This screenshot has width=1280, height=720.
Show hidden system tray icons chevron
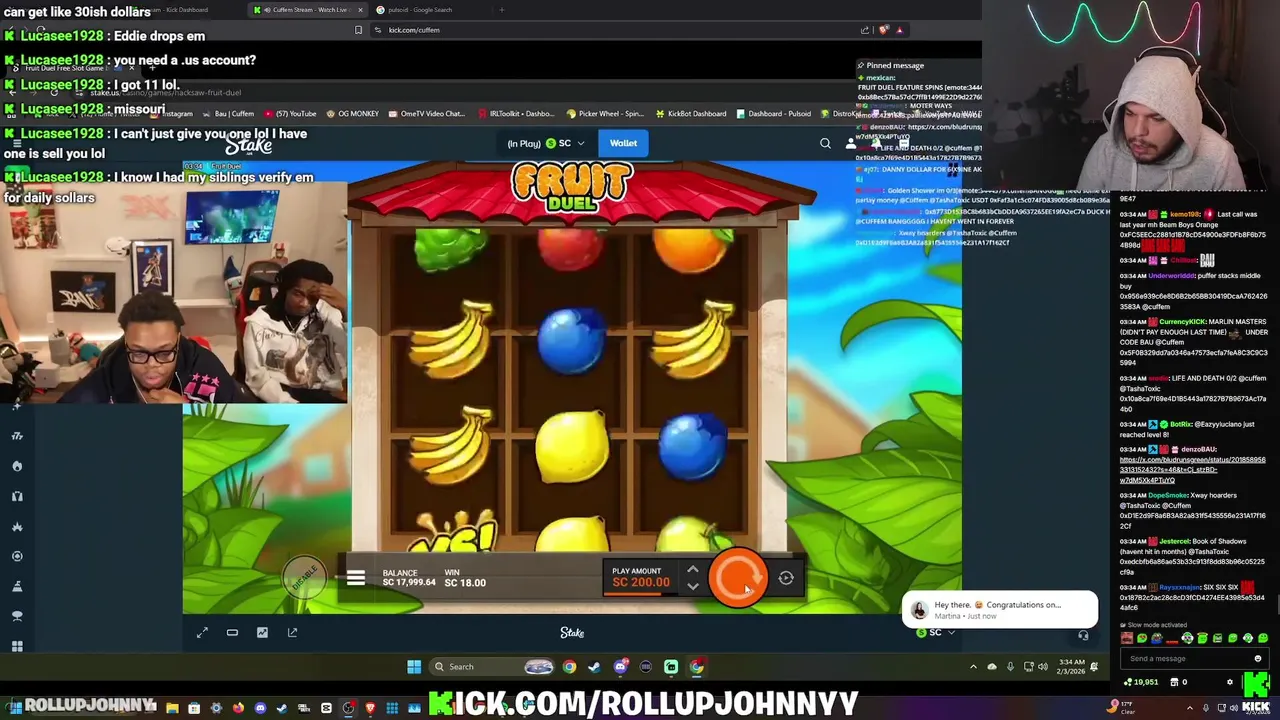[973, 667]
